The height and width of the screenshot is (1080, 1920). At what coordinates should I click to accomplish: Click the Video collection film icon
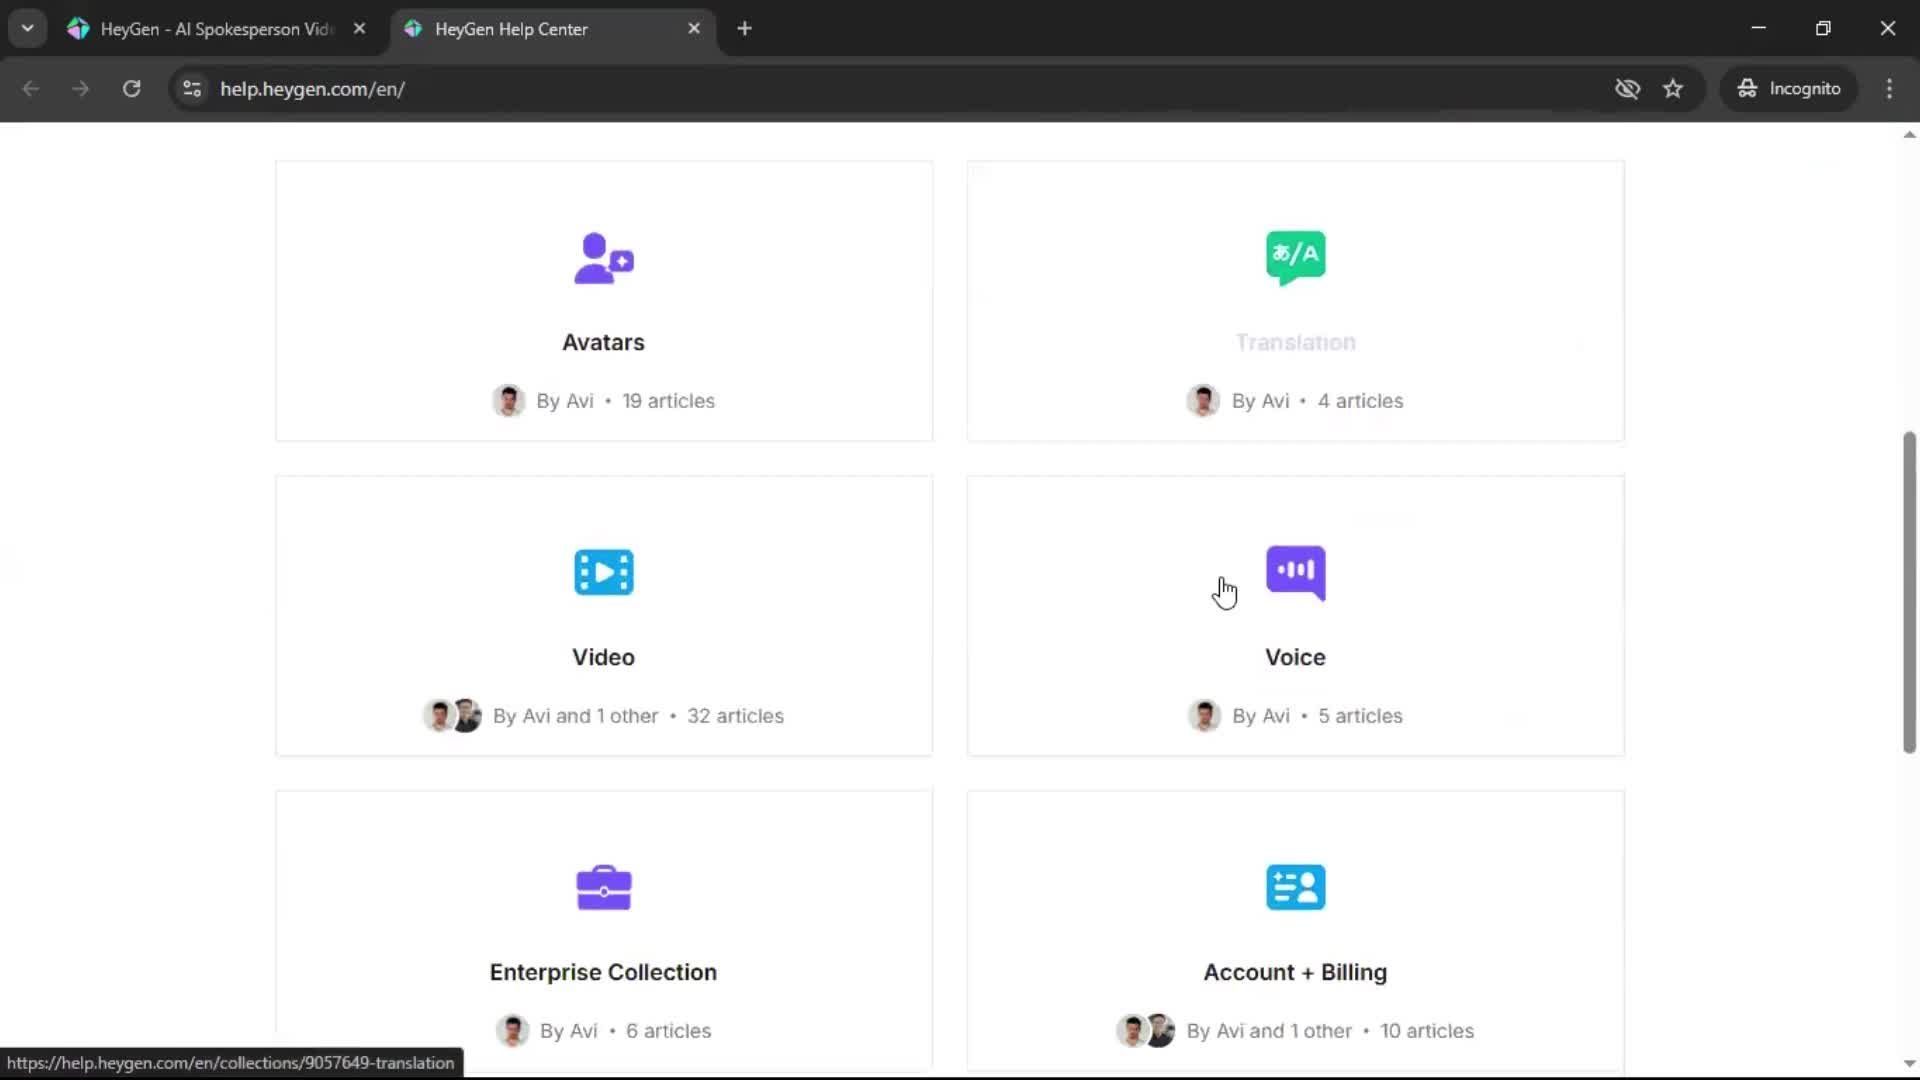coord(603,572)
